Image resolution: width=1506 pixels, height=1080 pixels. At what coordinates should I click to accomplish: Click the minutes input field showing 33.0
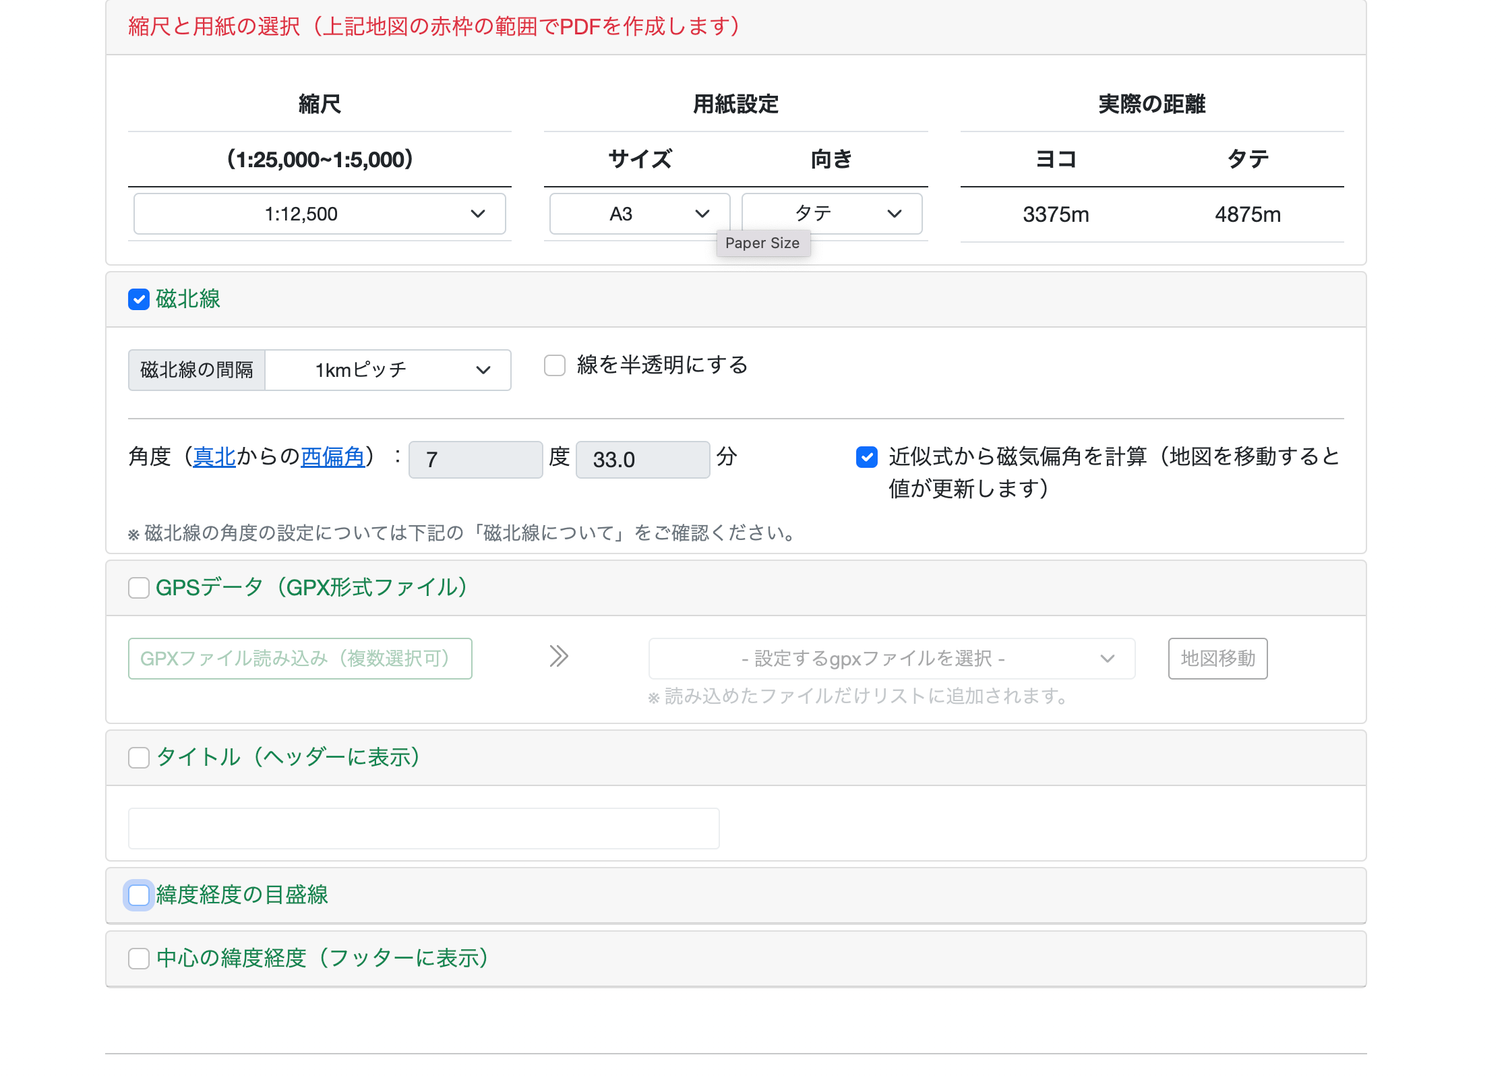pyautogui.click(x=642, y=460)
